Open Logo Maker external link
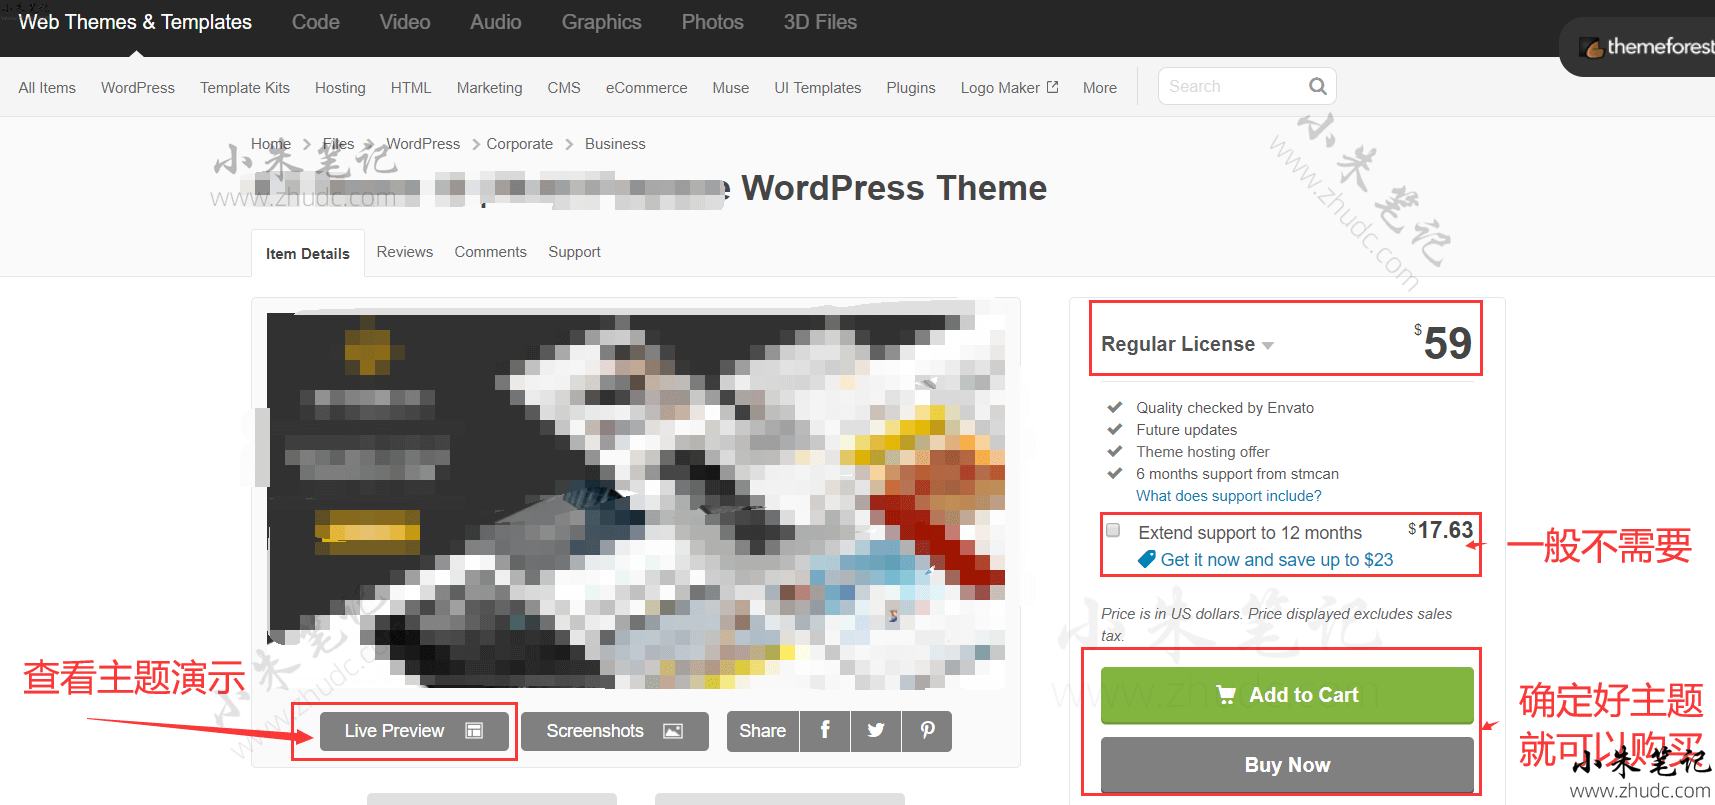 click(1008, 88)
